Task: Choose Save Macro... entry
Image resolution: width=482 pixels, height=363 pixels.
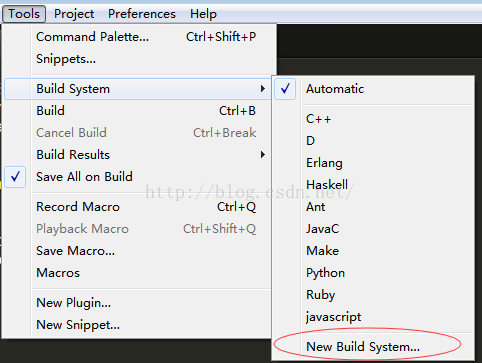Action: [x=138, y=251]
